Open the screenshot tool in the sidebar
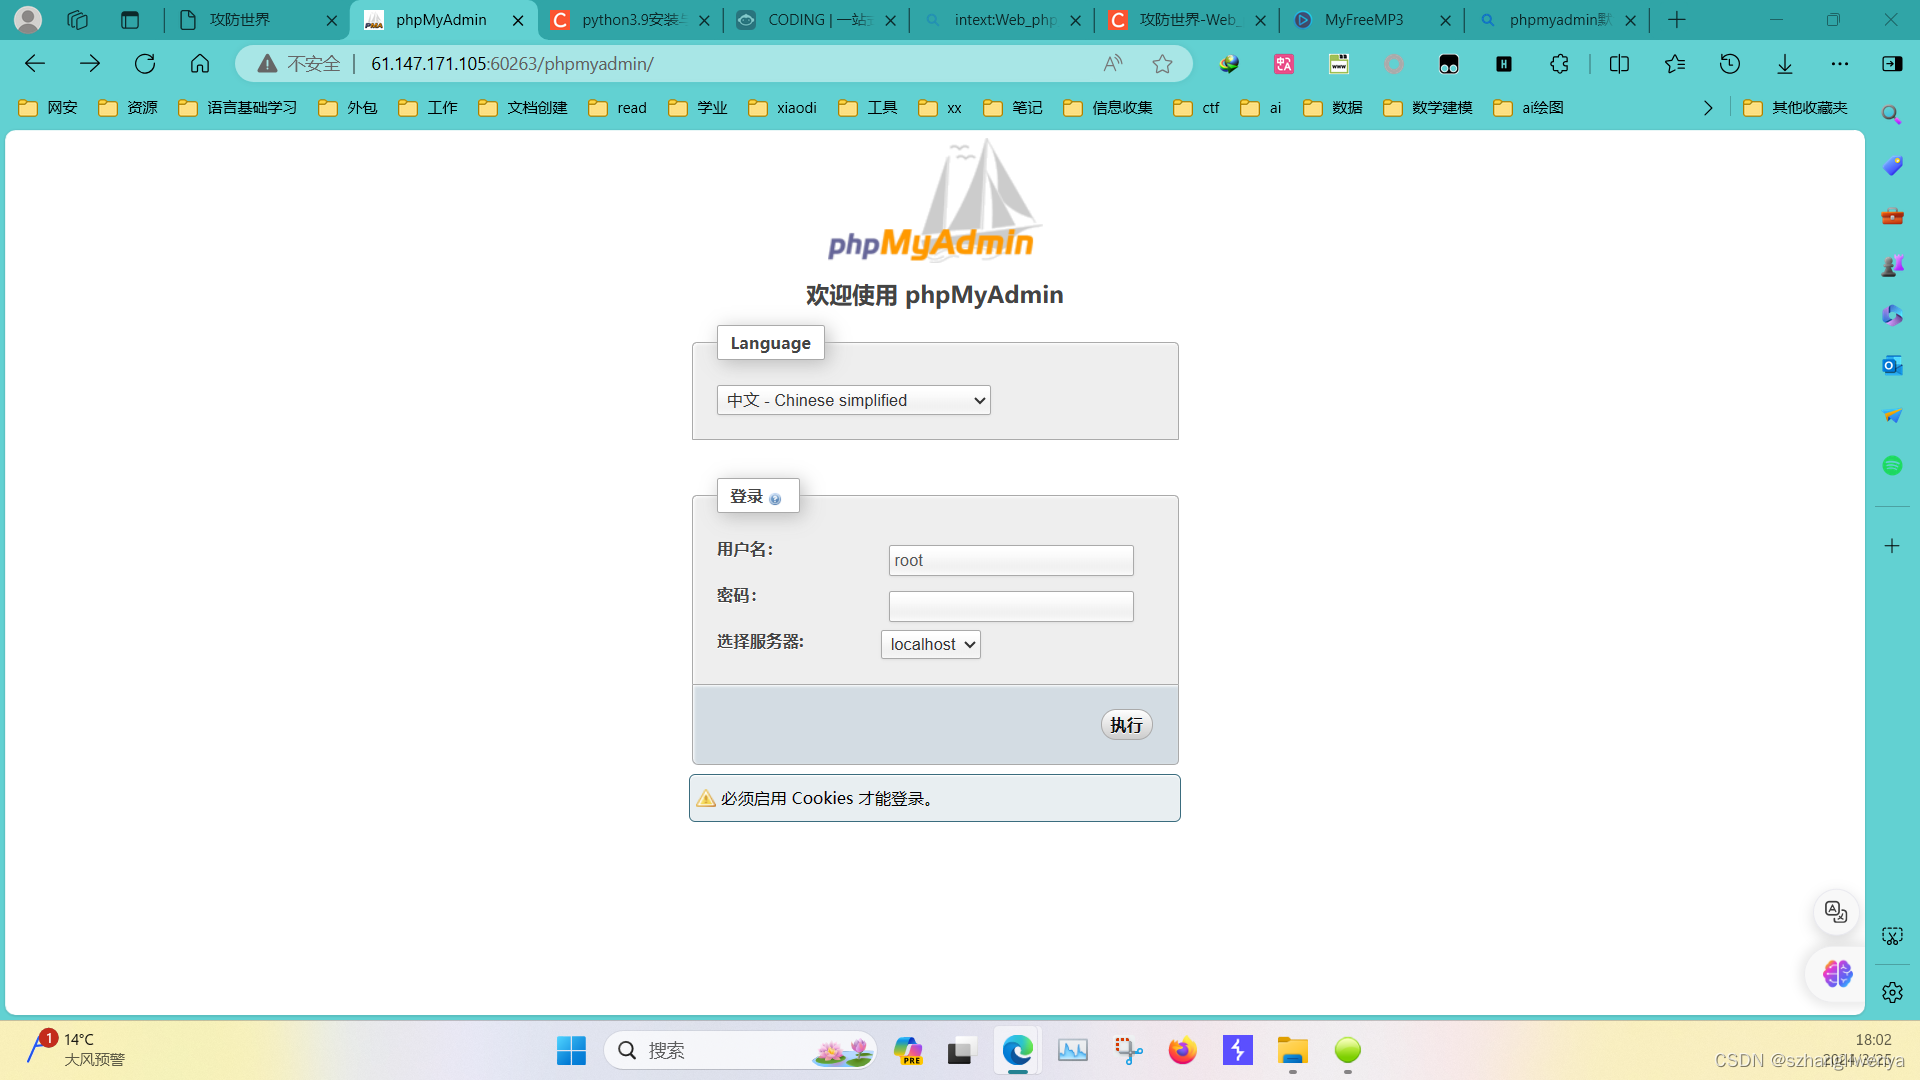This screenshot has height=1080, width=1920. (1891, 936)
